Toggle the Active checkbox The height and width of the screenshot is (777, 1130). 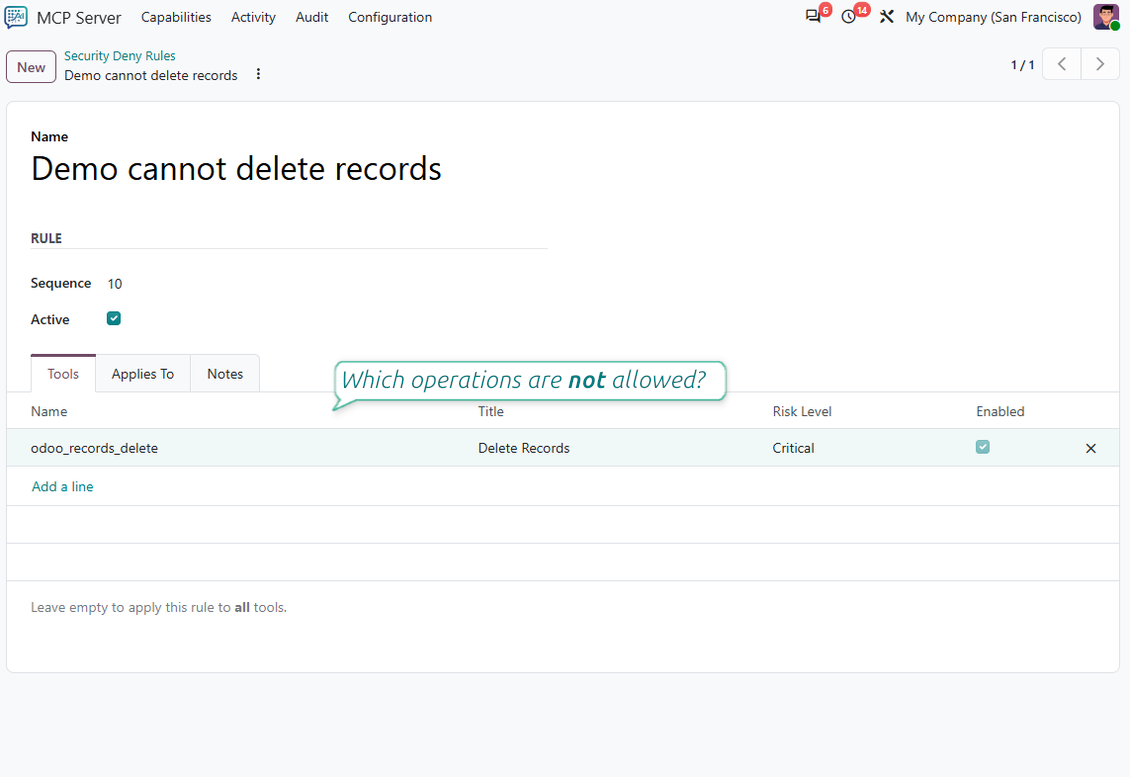click(114, 319)
